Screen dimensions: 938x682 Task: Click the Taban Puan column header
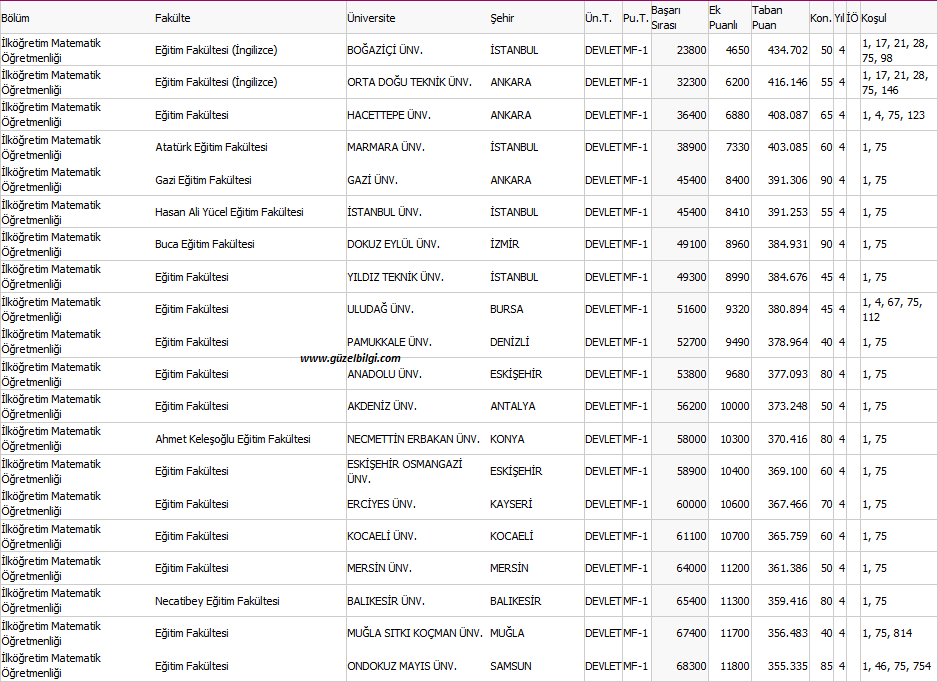coord(767,17)
